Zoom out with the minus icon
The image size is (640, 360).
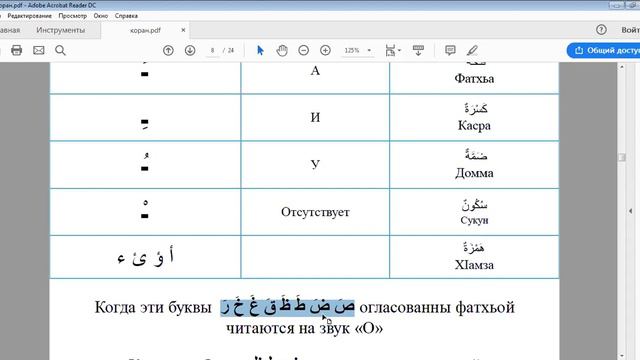pos(303,50)
